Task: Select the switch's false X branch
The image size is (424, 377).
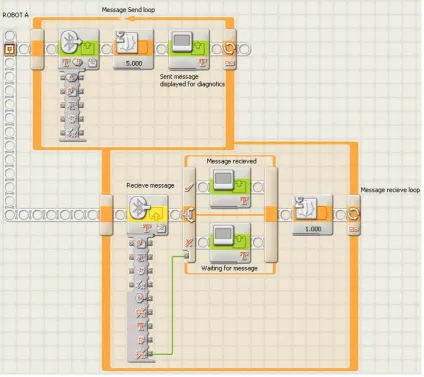Action: (189, 243)
